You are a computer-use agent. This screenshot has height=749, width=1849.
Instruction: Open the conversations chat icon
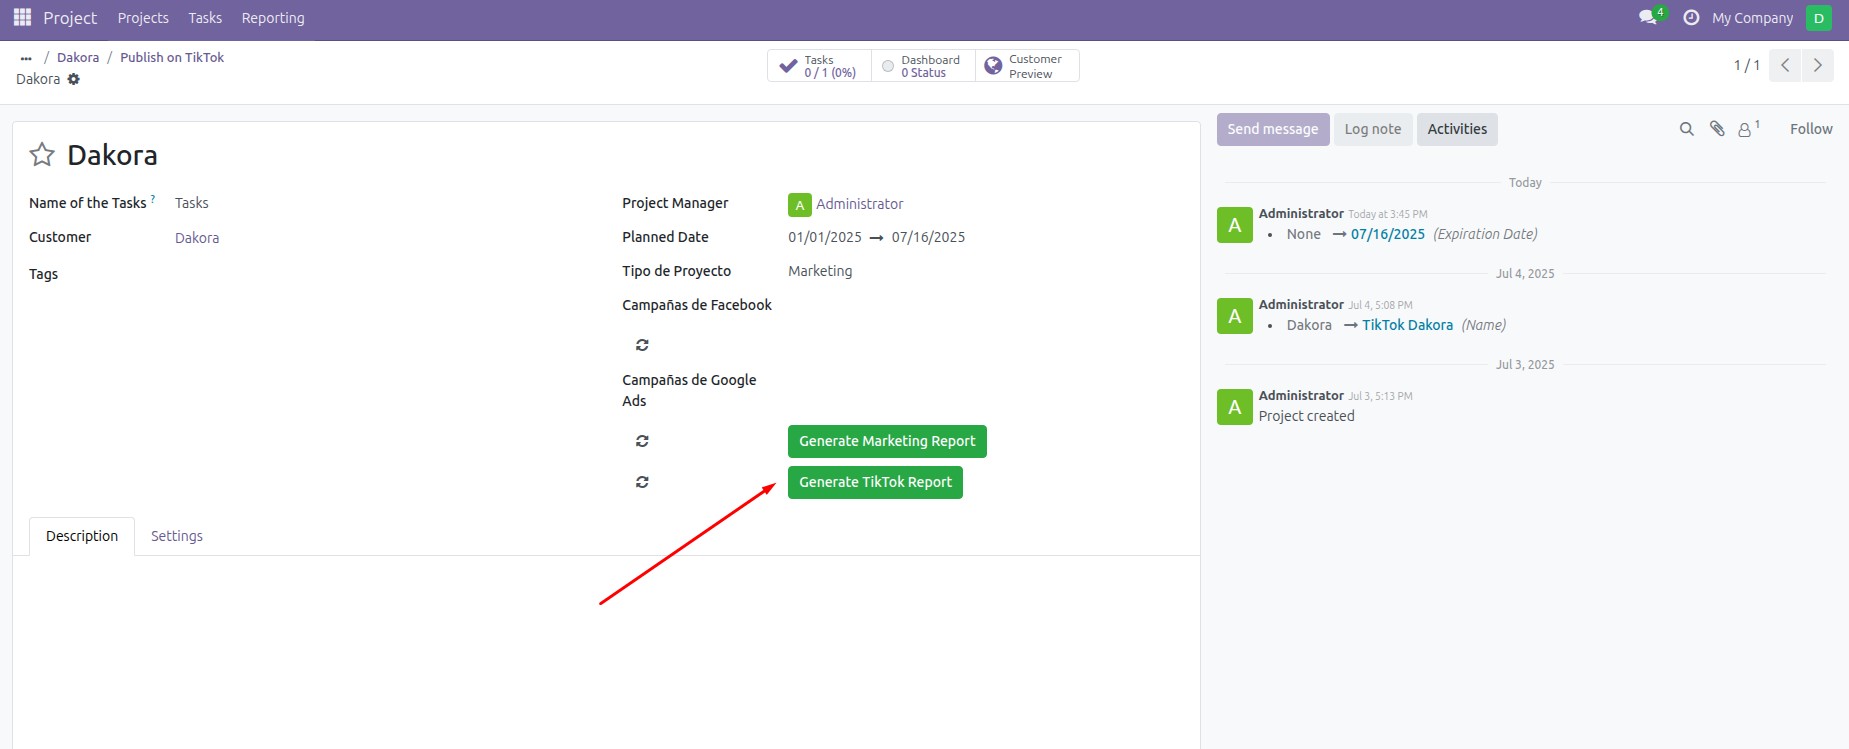[x=1648, y=18]
